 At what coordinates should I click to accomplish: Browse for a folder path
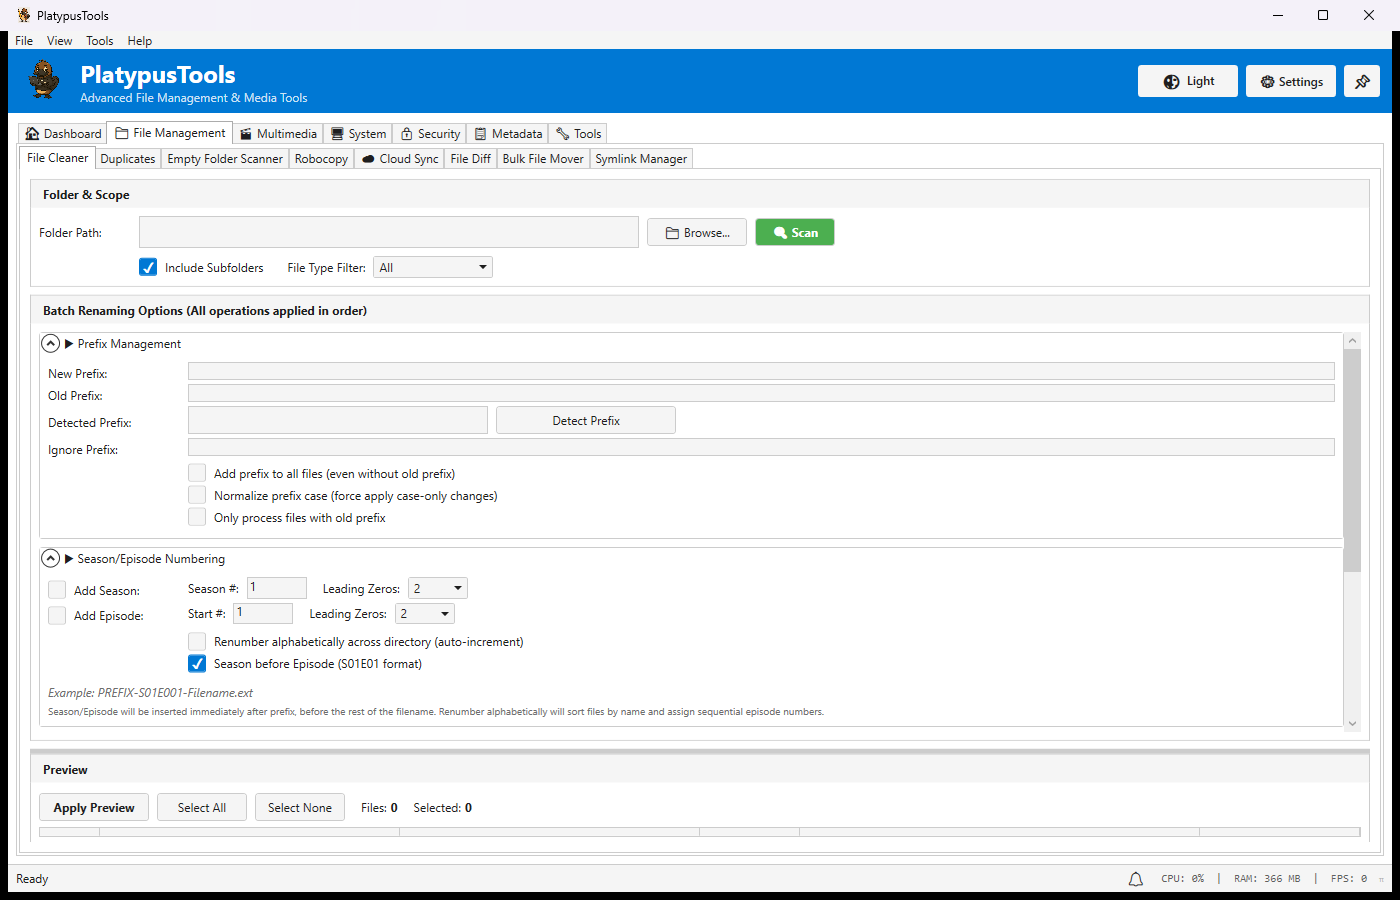click(x=697, y=233)
